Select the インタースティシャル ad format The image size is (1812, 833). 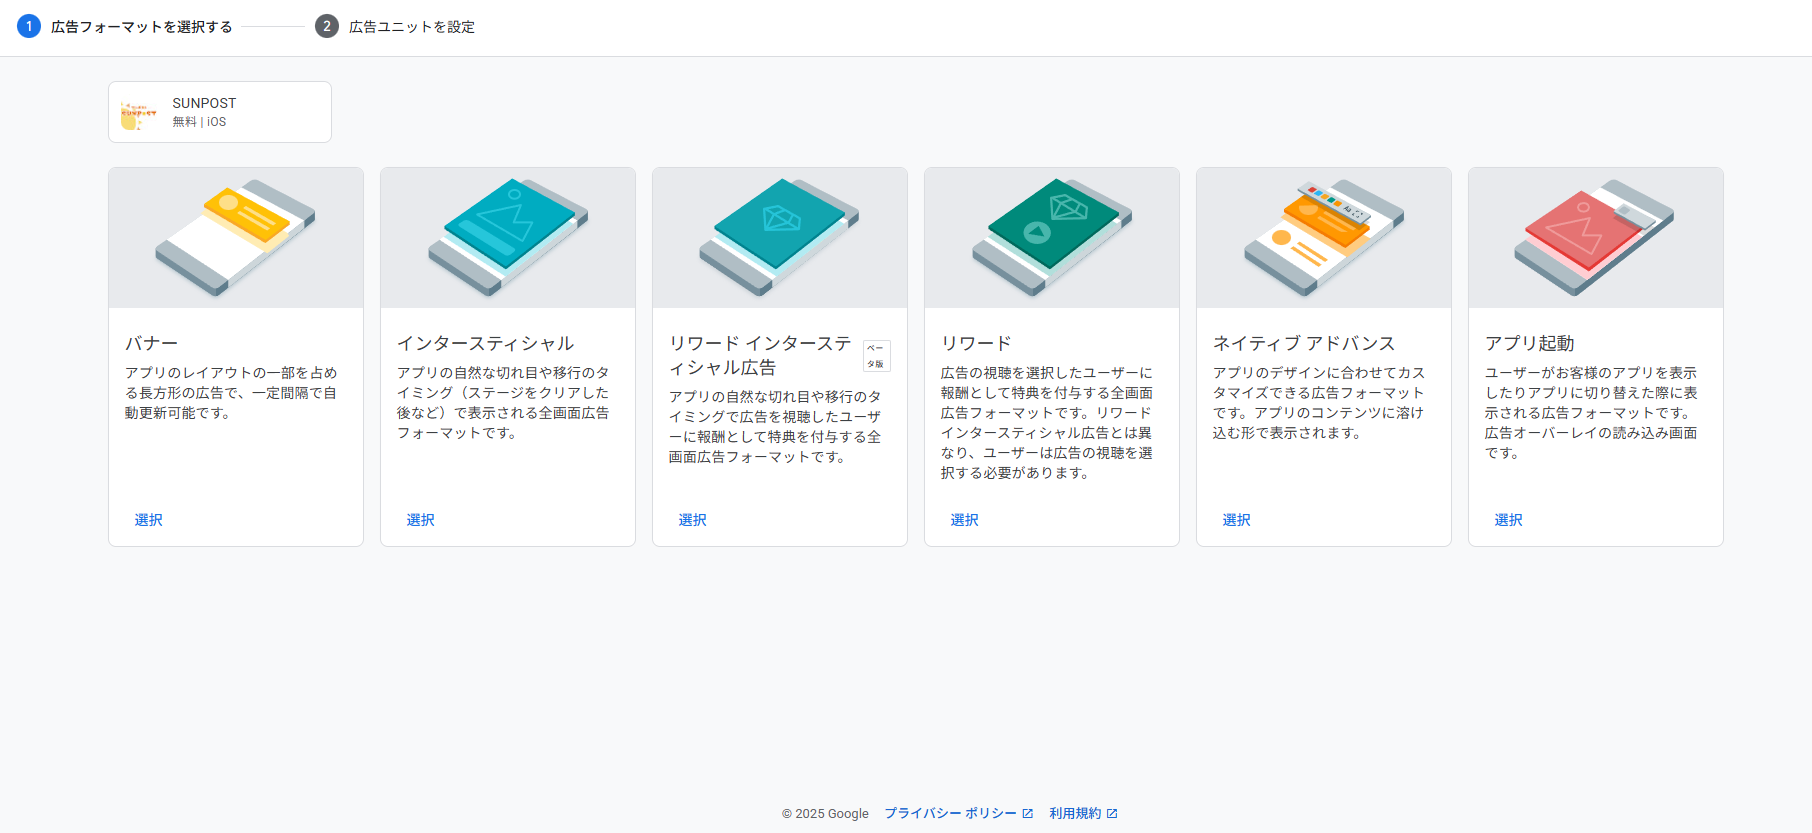tap(421, 520)
